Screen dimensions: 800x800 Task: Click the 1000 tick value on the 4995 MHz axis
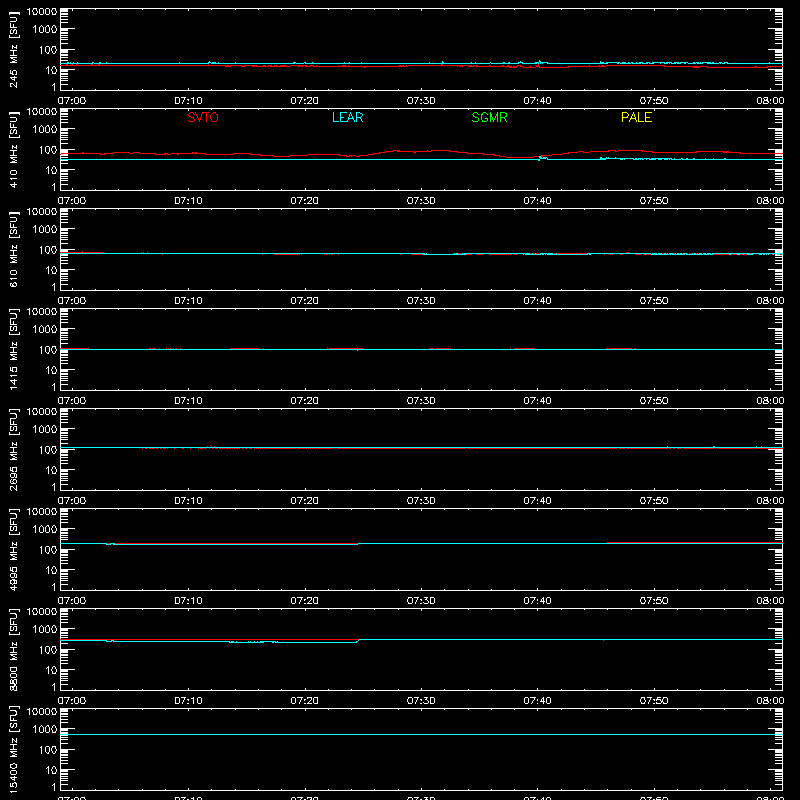click(x=45, y=530)
